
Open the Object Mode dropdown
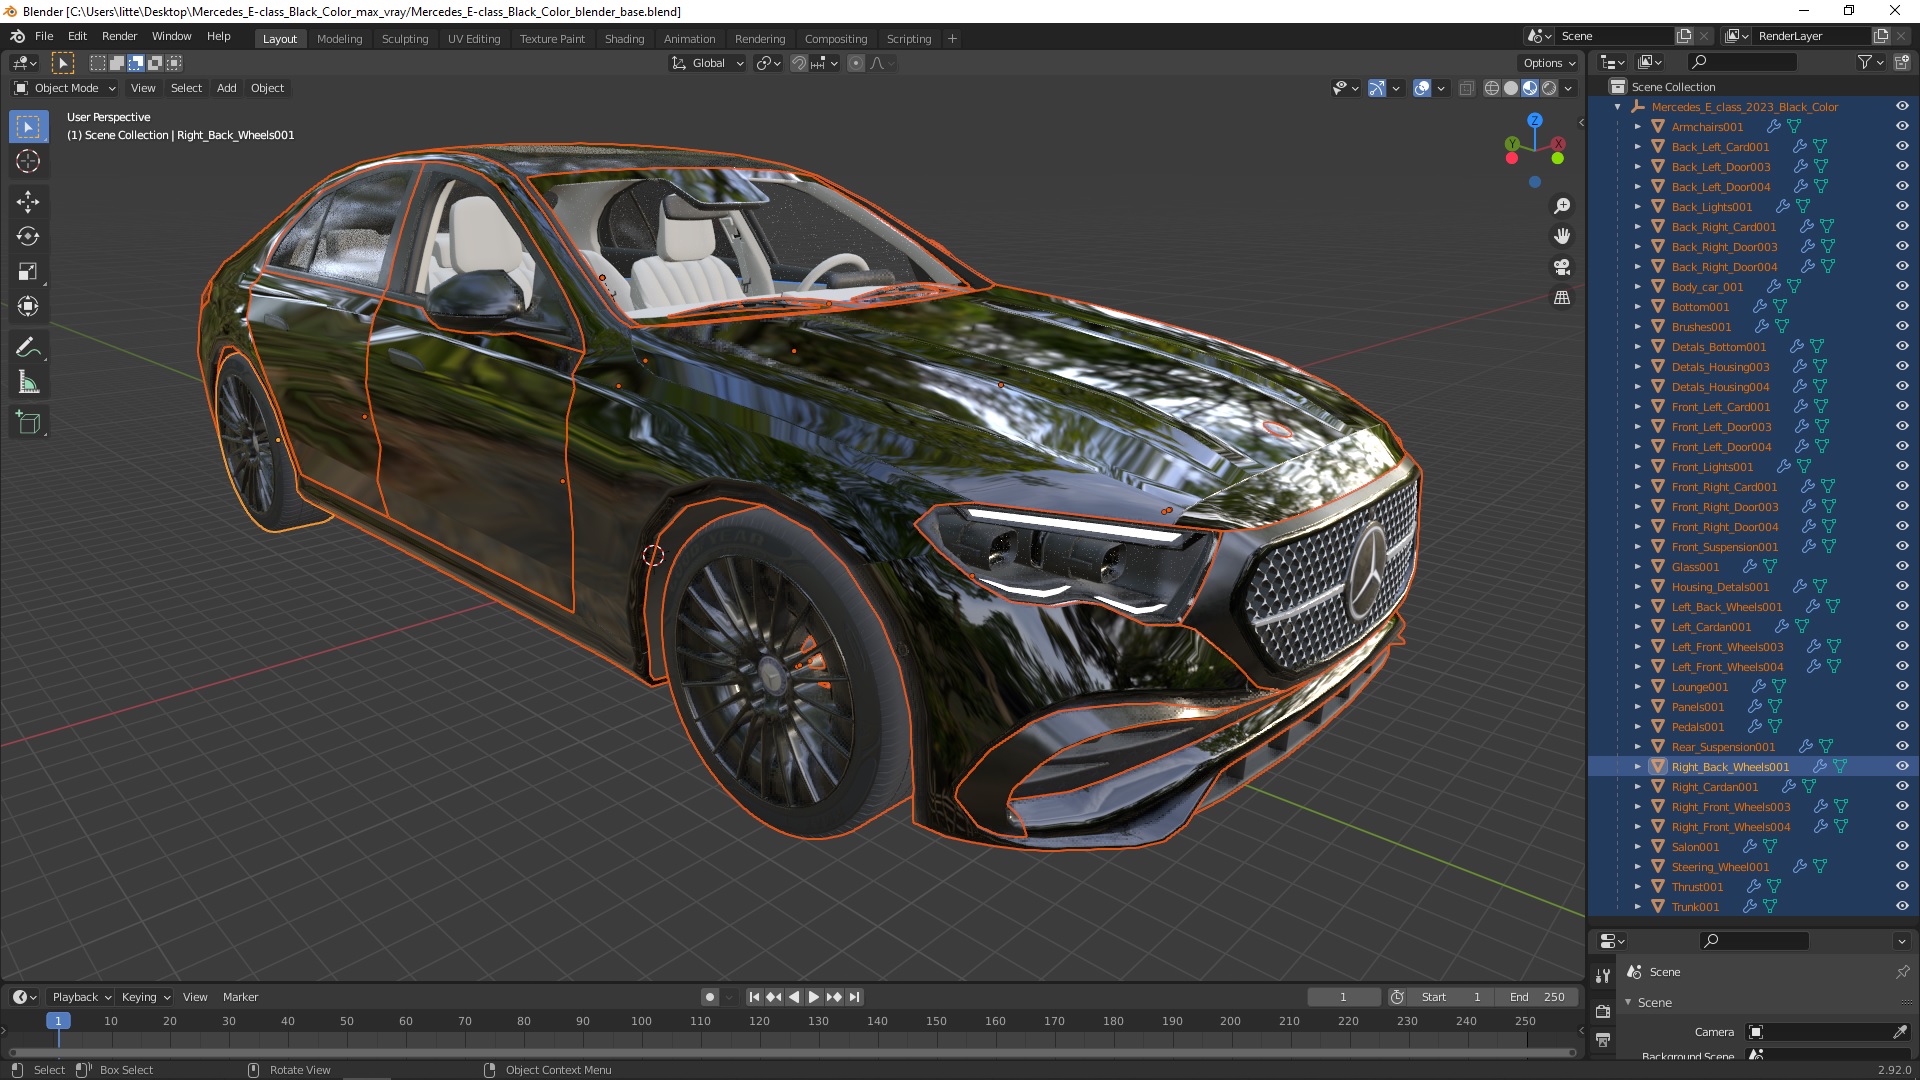point(65,88)
